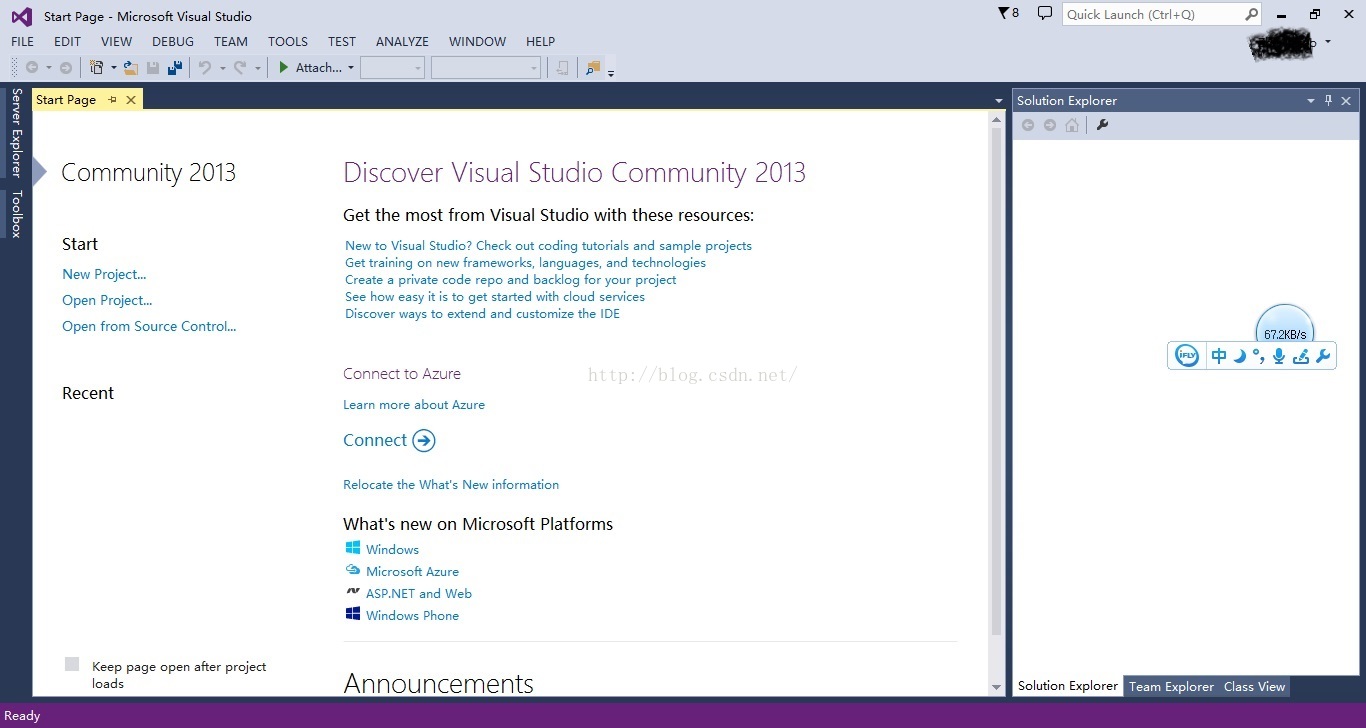Expand Redo history dropdown arrow
The image size is (1366, 728).
(257, 68)
